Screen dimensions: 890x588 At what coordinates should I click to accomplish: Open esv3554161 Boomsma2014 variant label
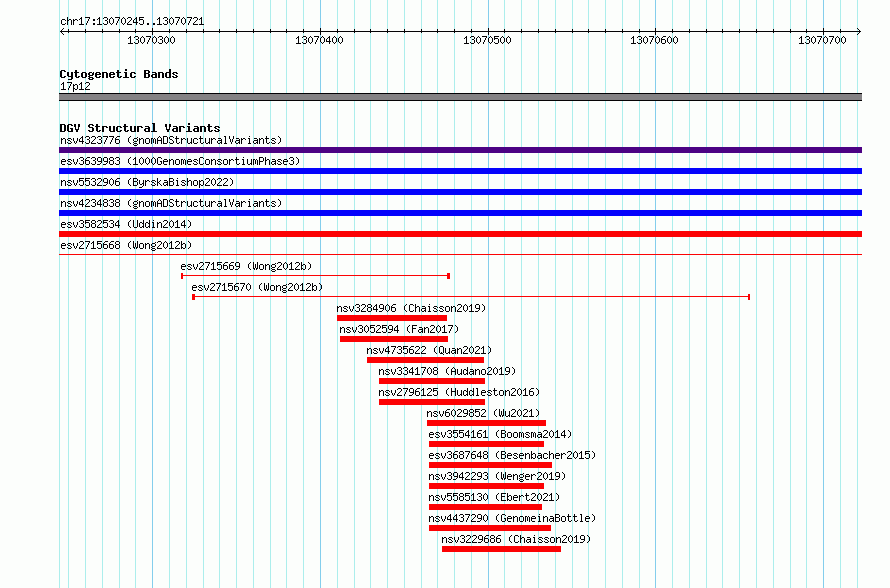pos(500,434)
